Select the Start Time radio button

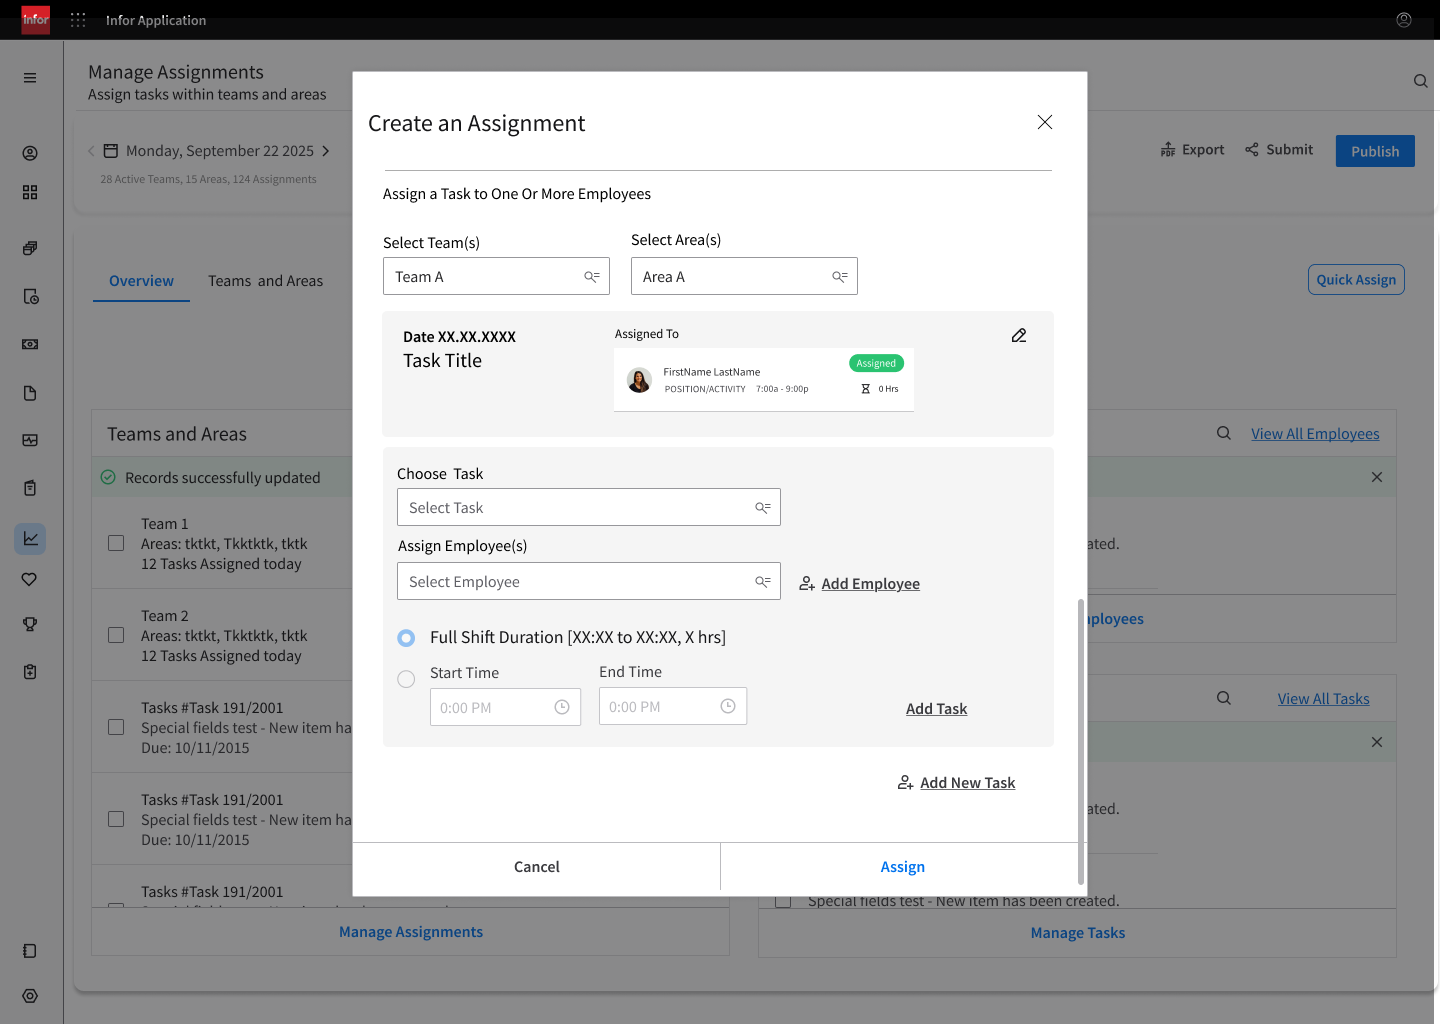pyautogui.click(x=406, y=679)
